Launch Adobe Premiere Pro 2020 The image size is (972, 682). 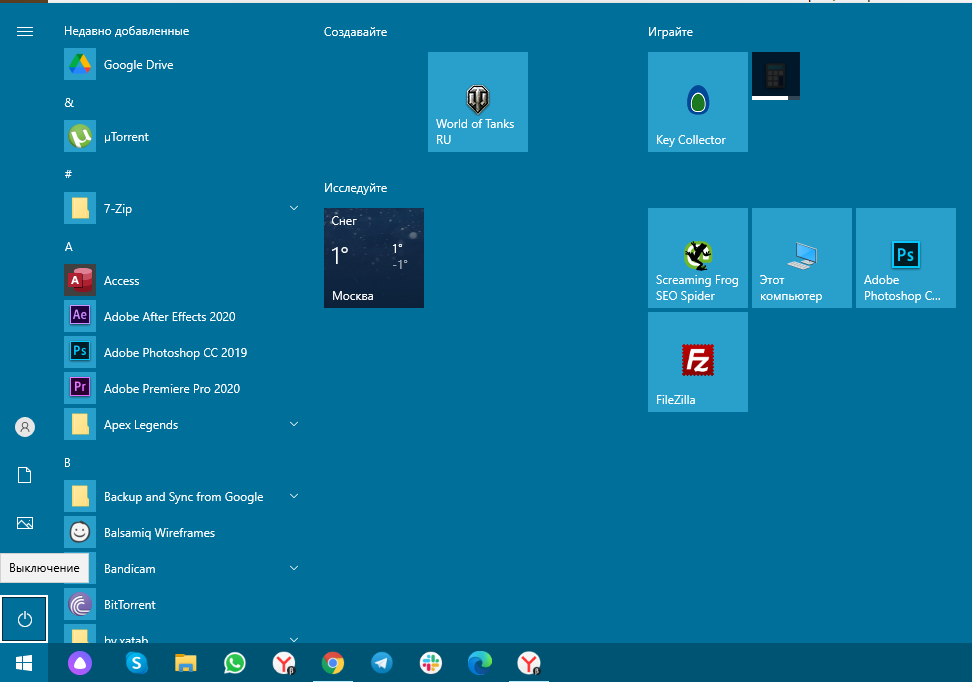point(181,388)
